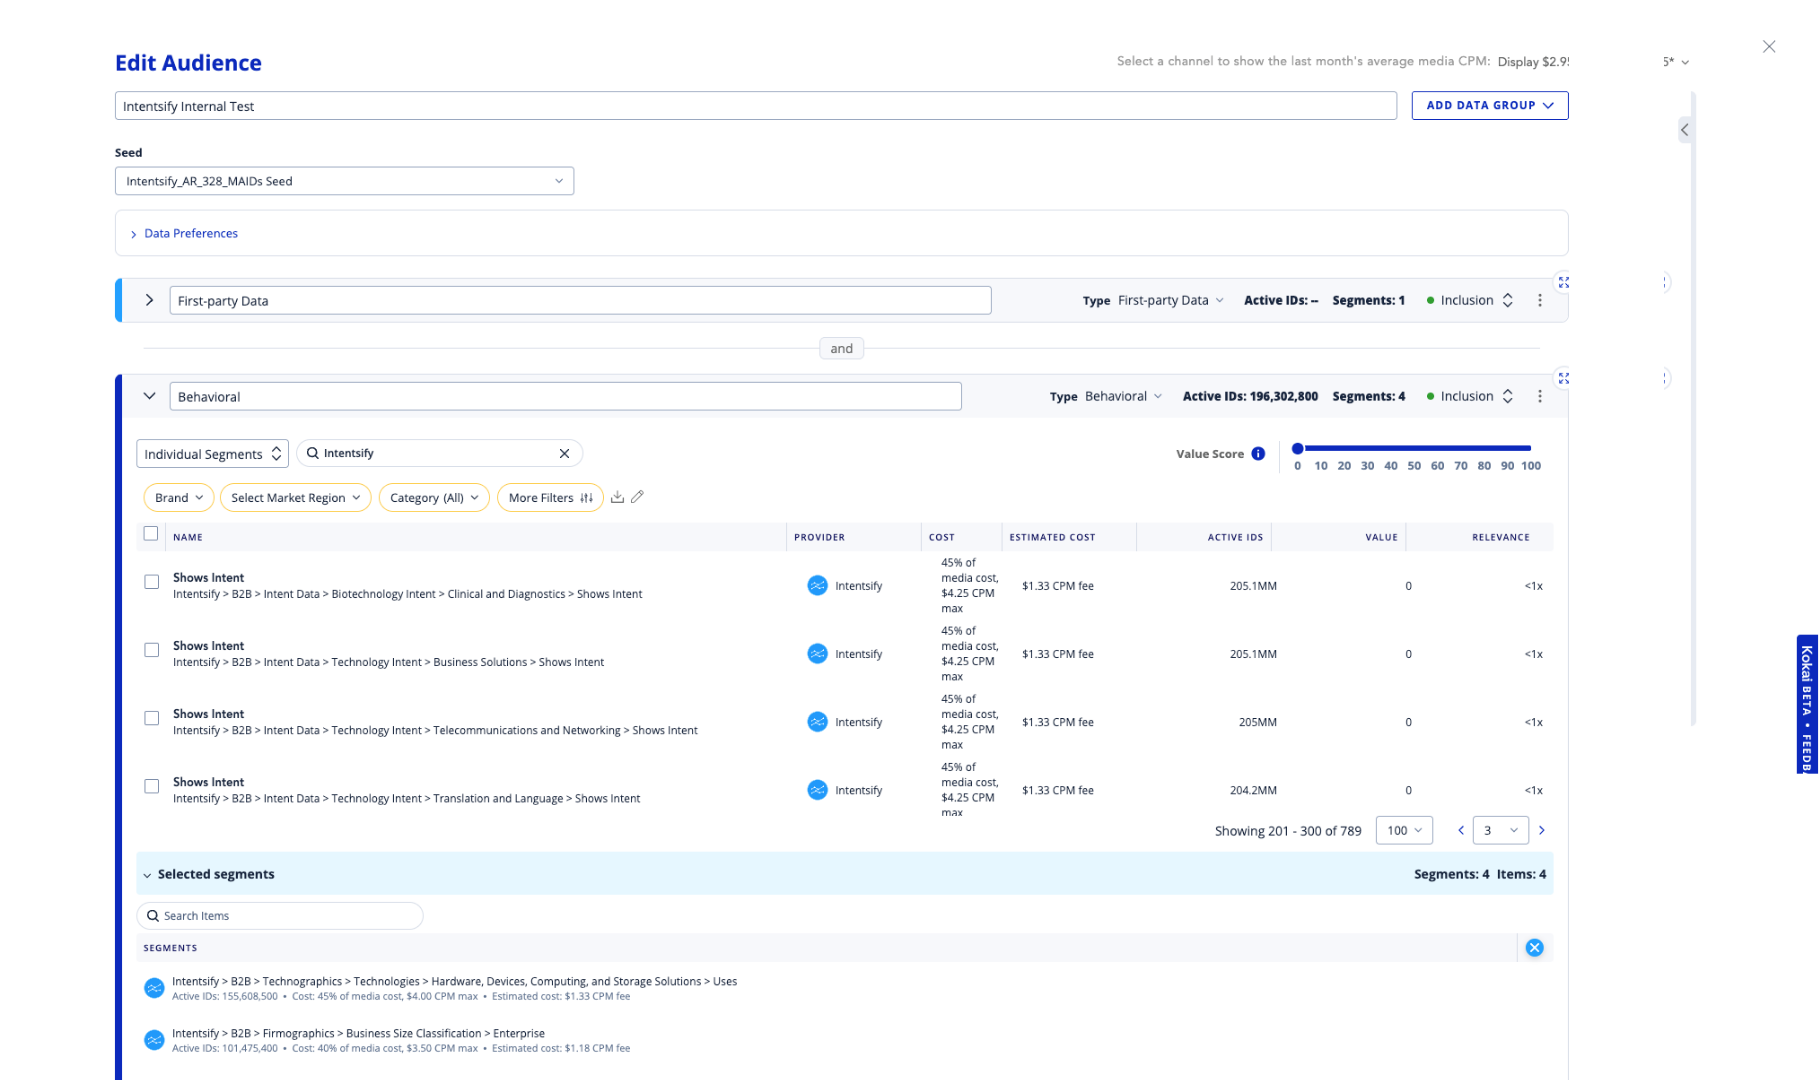
Task: Open the Value Score info tooltip icon
Action: click(1258, 453)
